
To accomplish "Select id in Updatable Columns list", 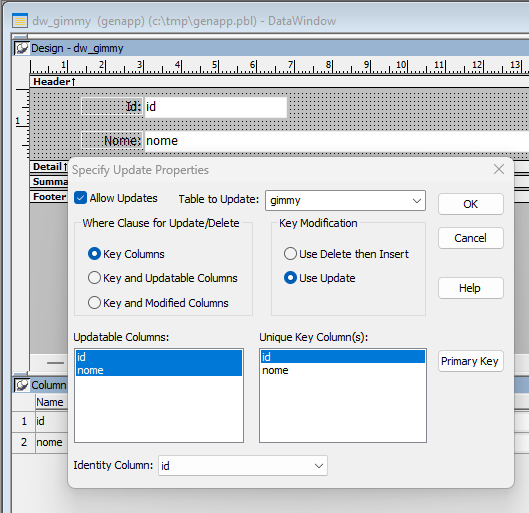I will (159, 357).
